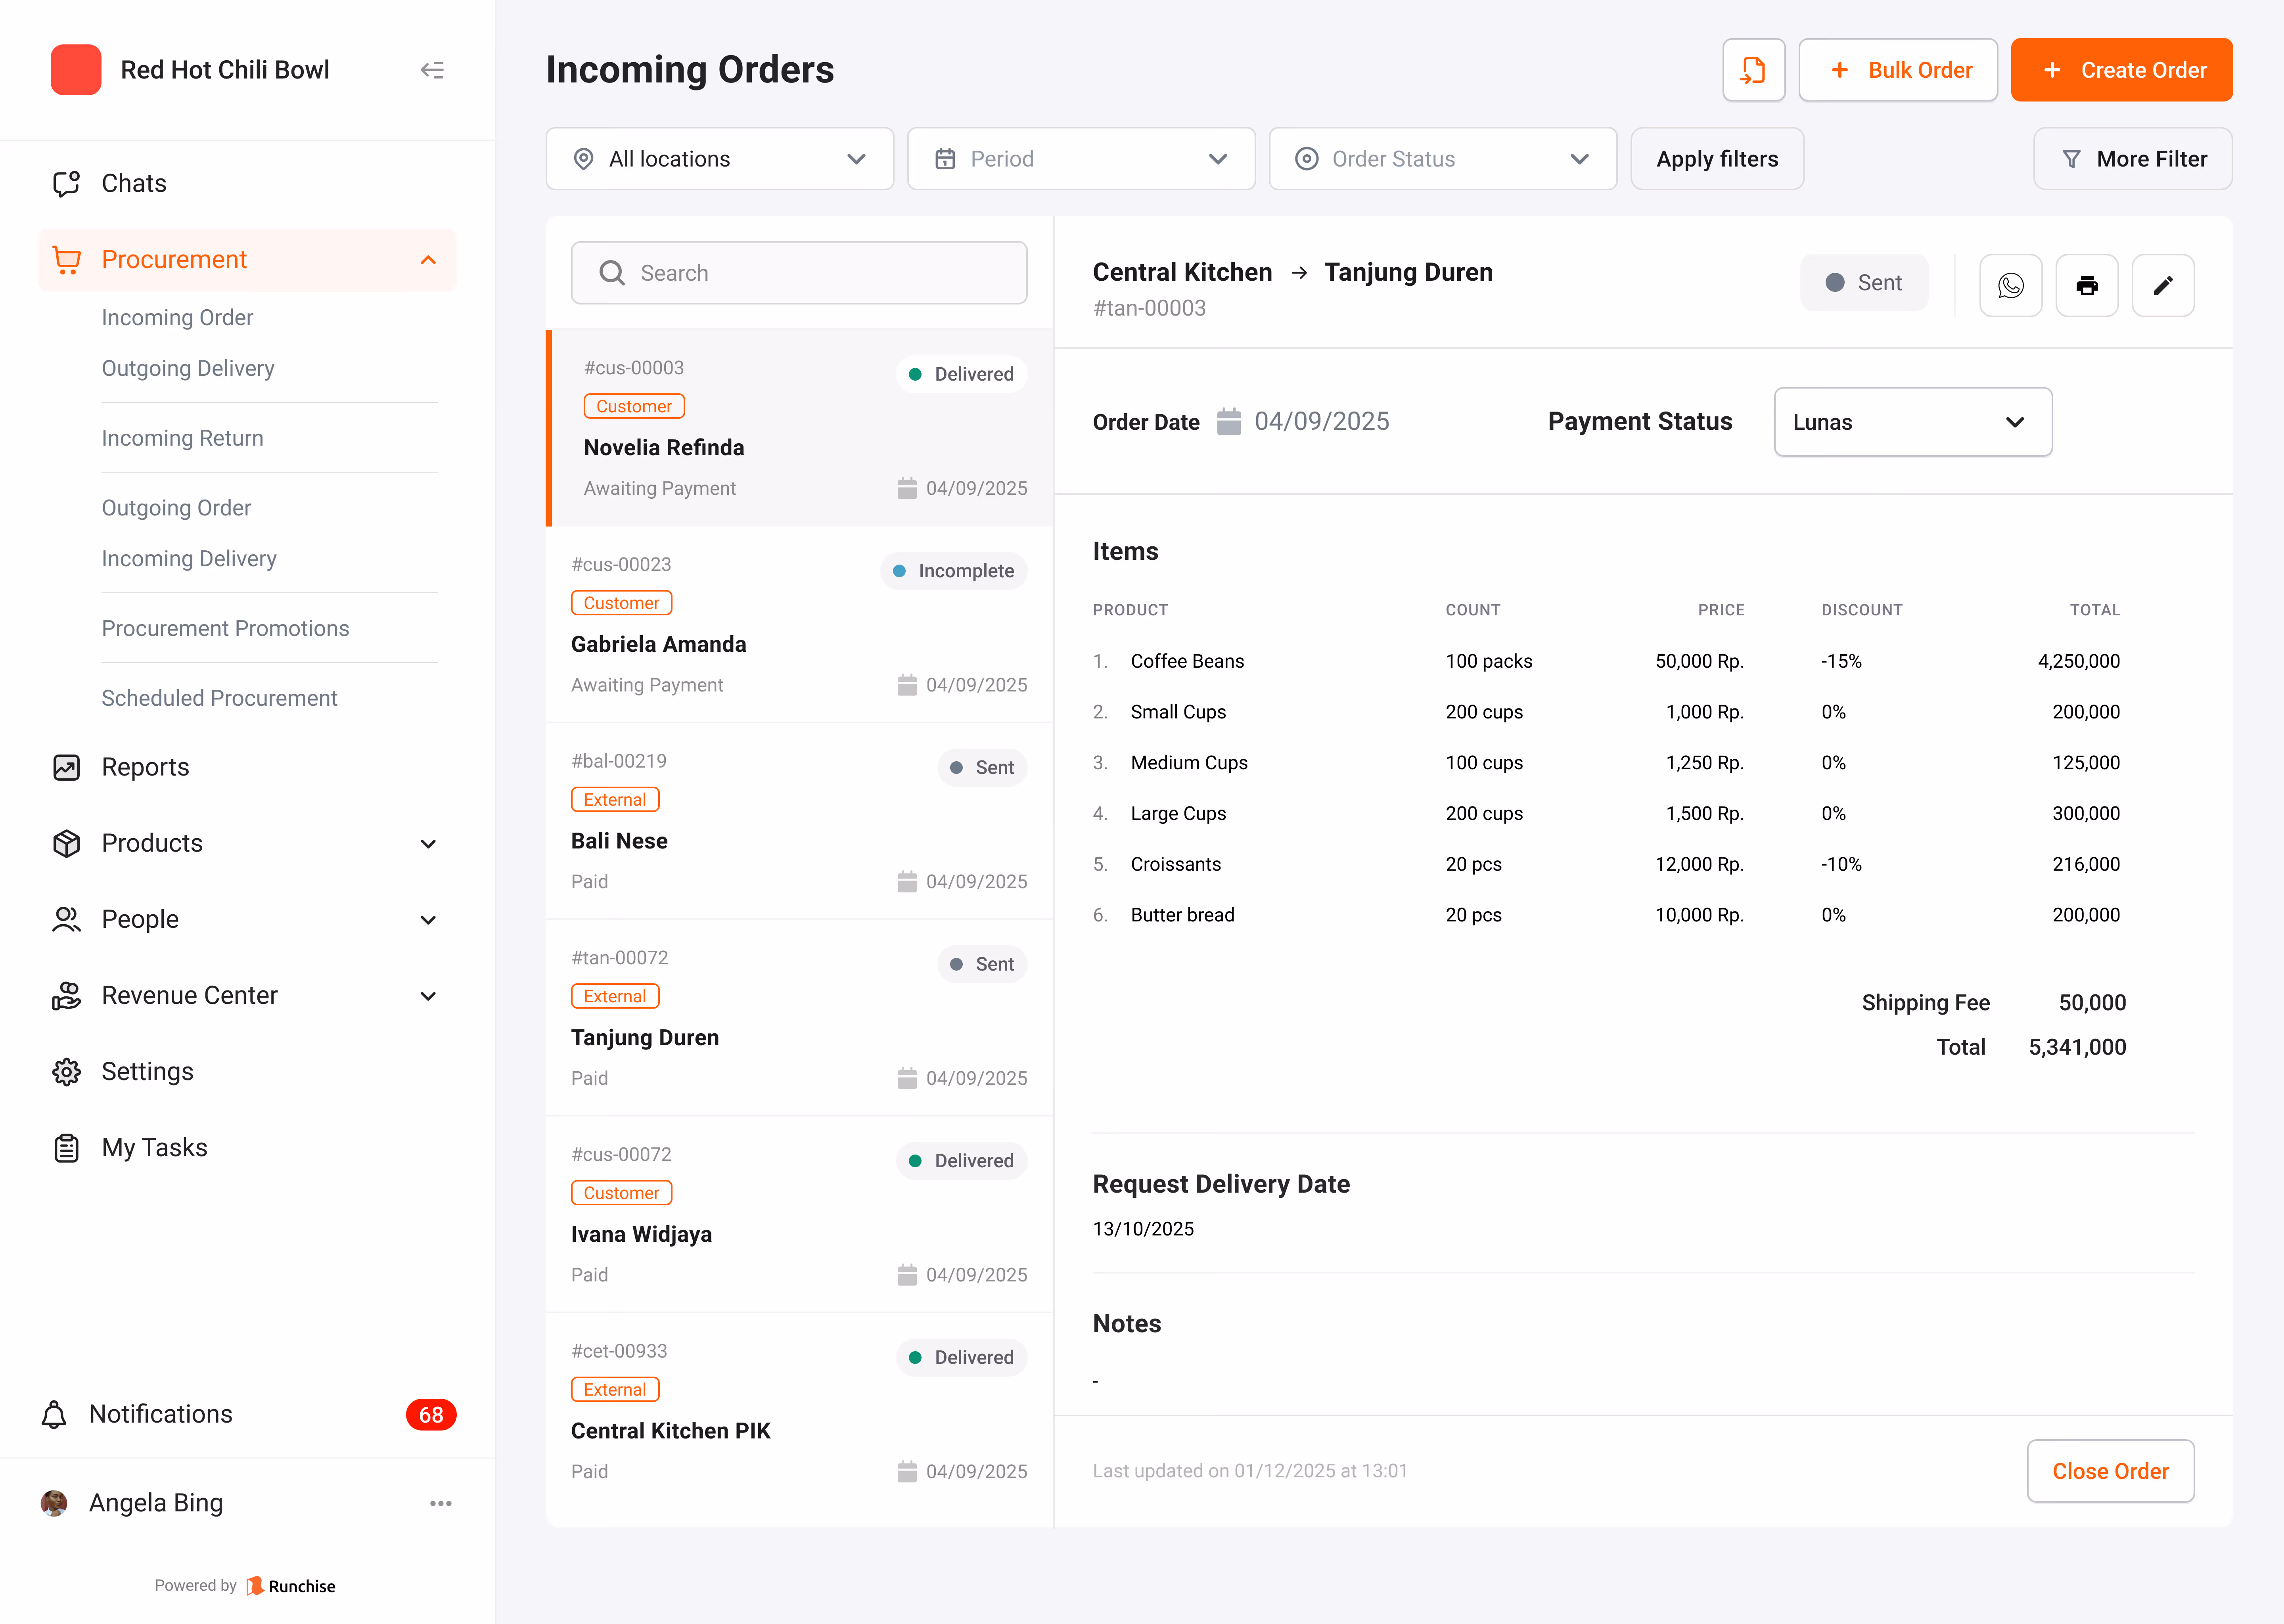Open the three-dot menu next to Angela Bing

click(441, 1503)
